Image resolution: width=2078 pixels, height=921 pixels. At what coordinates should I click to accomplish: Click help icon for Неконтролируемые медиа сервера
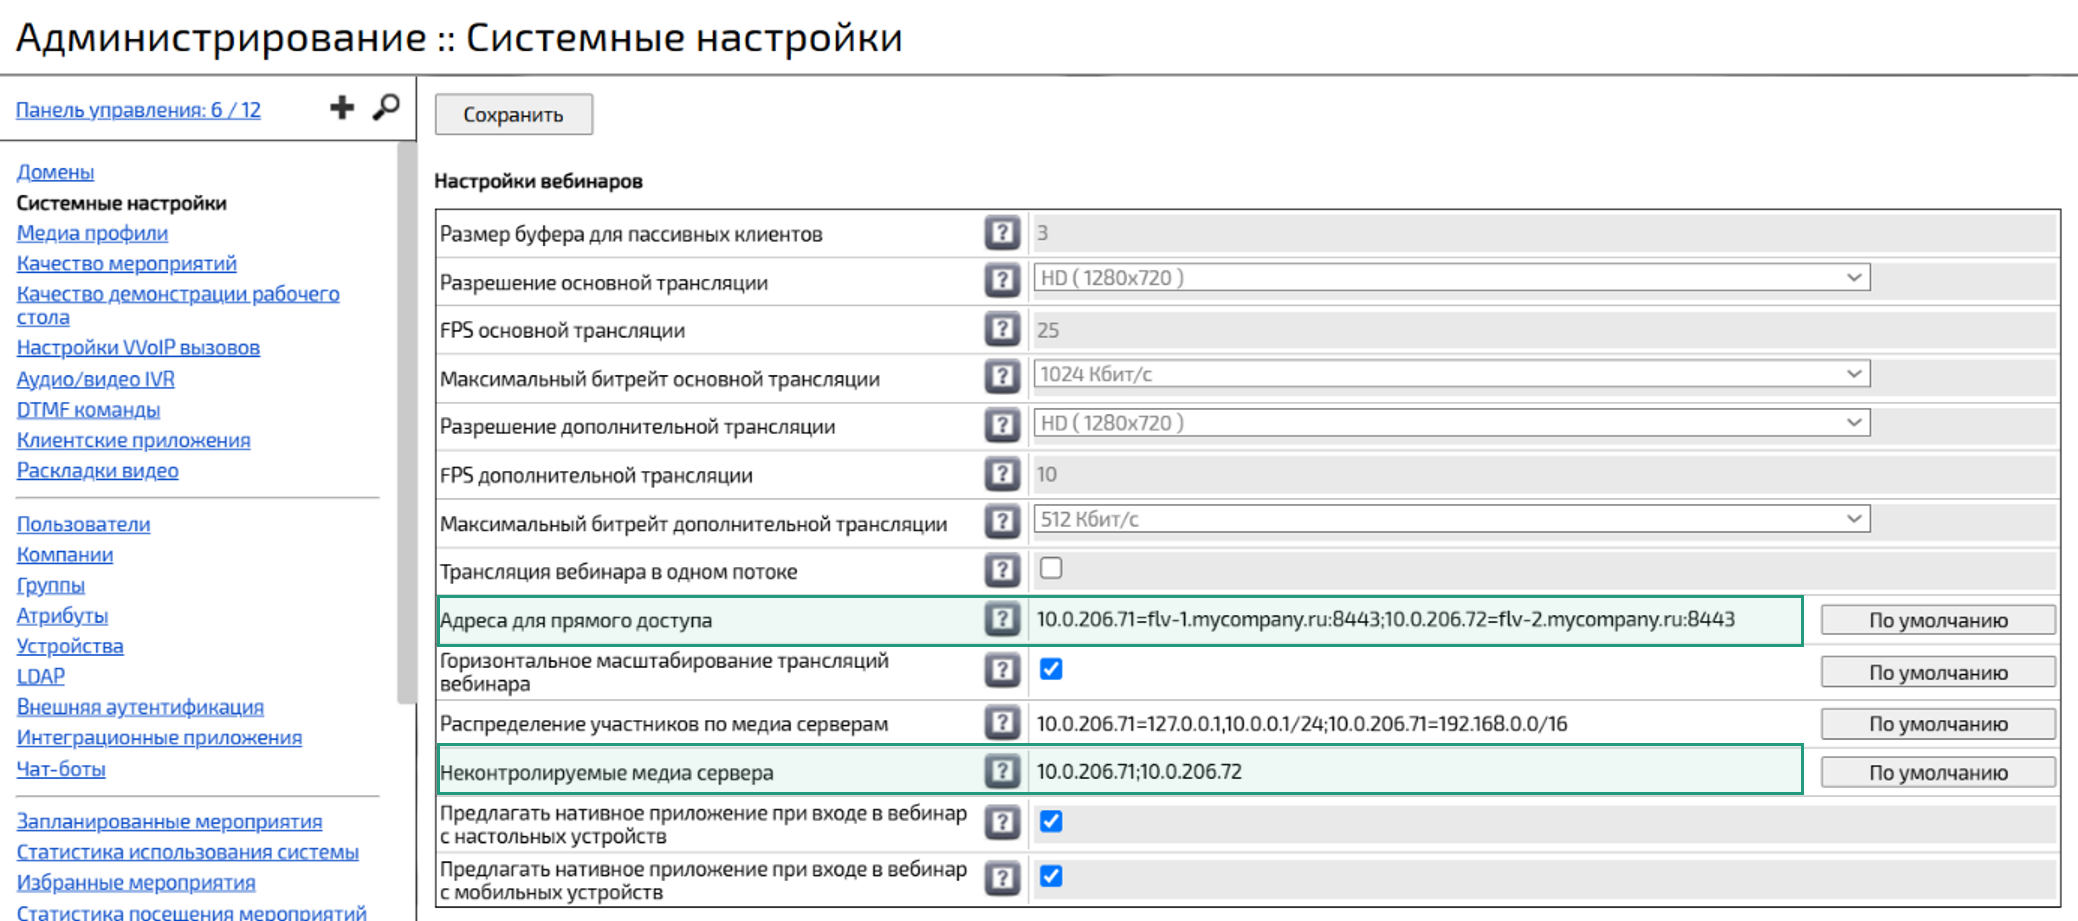pyautogui.click(x=1001, y=772)
